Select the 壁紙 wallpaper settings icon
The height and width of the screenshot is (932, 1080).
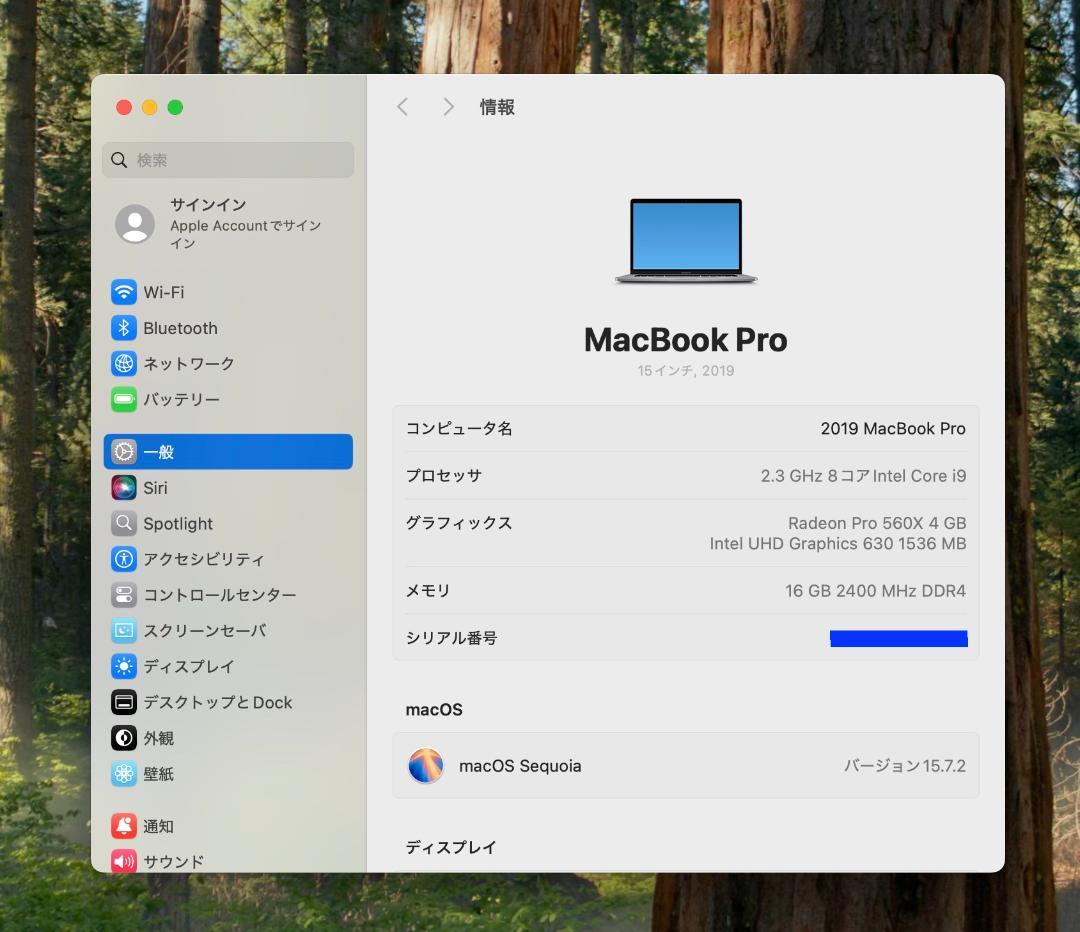[124, 774]
